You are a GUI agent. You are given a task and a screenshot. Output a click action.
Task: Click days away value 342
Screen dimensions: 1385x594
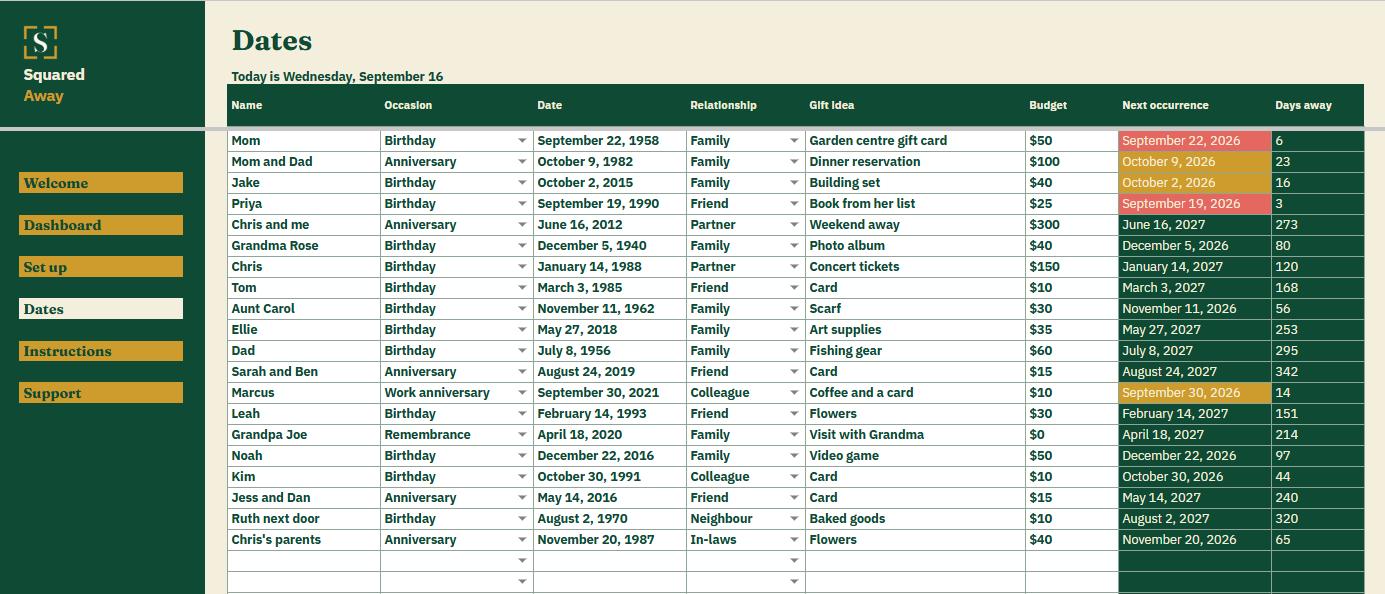pos(1317,372)
